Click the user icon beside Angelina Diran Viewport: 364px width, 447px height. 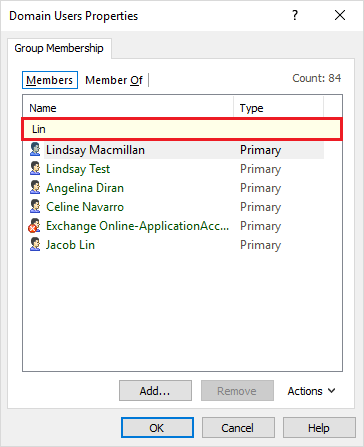(35, 188)
